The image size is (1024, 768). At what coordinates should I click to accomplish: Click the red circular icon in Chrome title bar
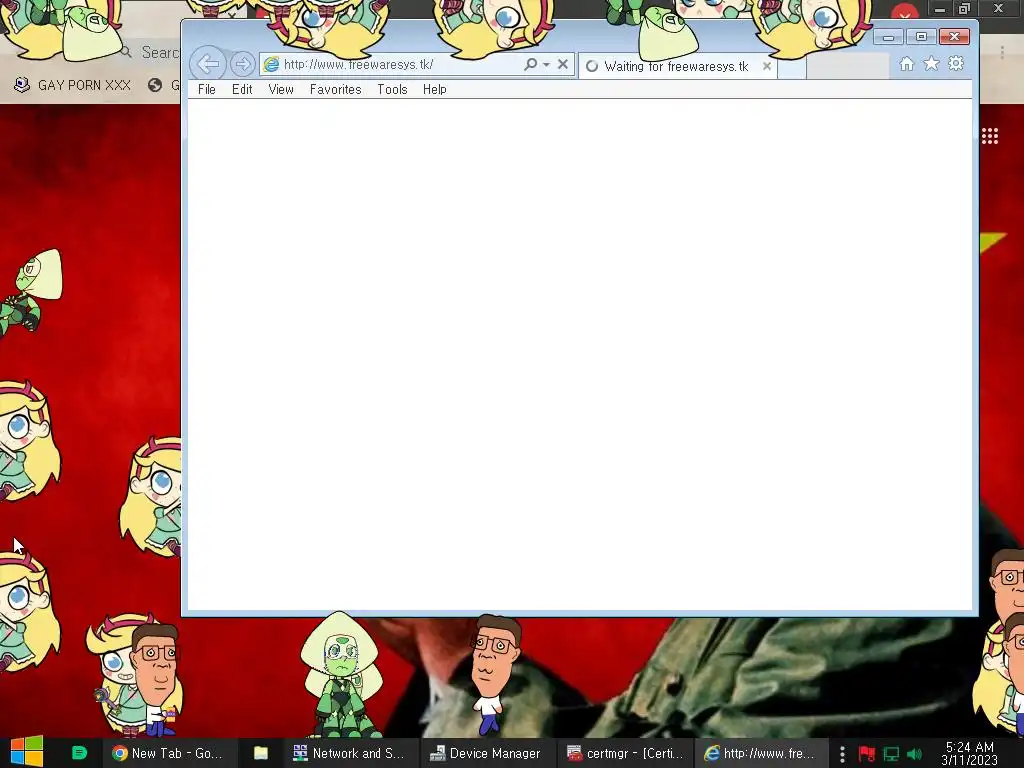(904, 11)
